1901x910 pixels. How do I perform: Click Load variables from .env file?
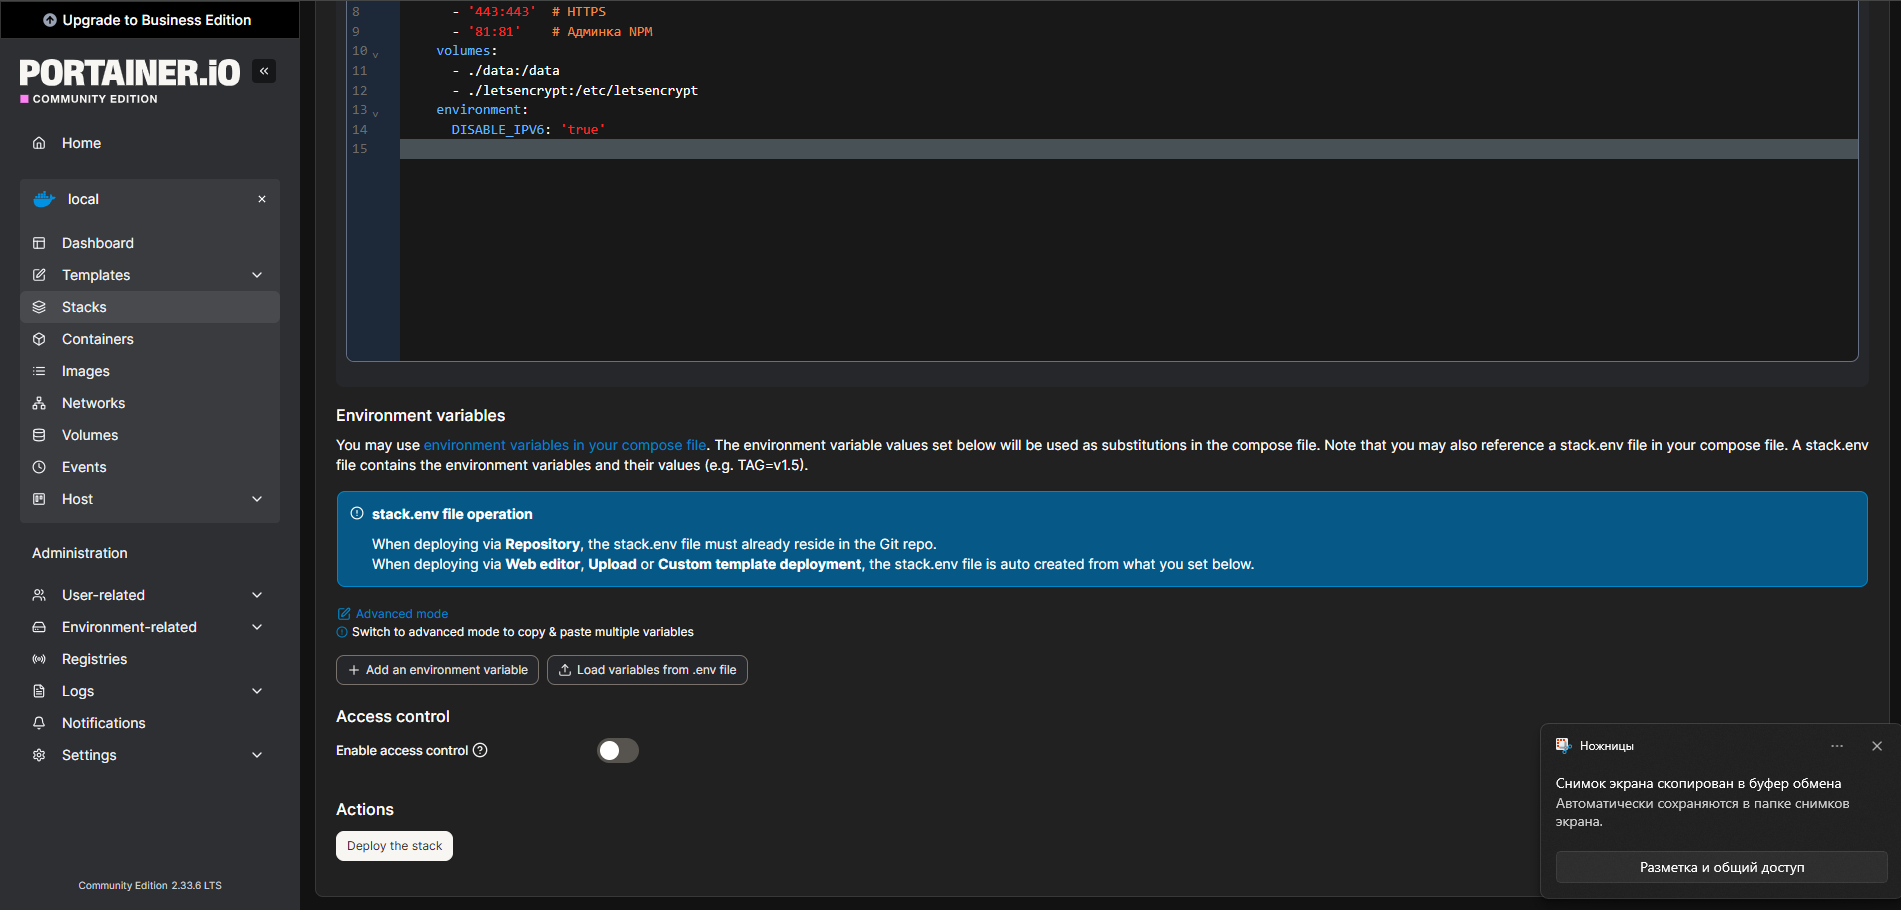647,670
